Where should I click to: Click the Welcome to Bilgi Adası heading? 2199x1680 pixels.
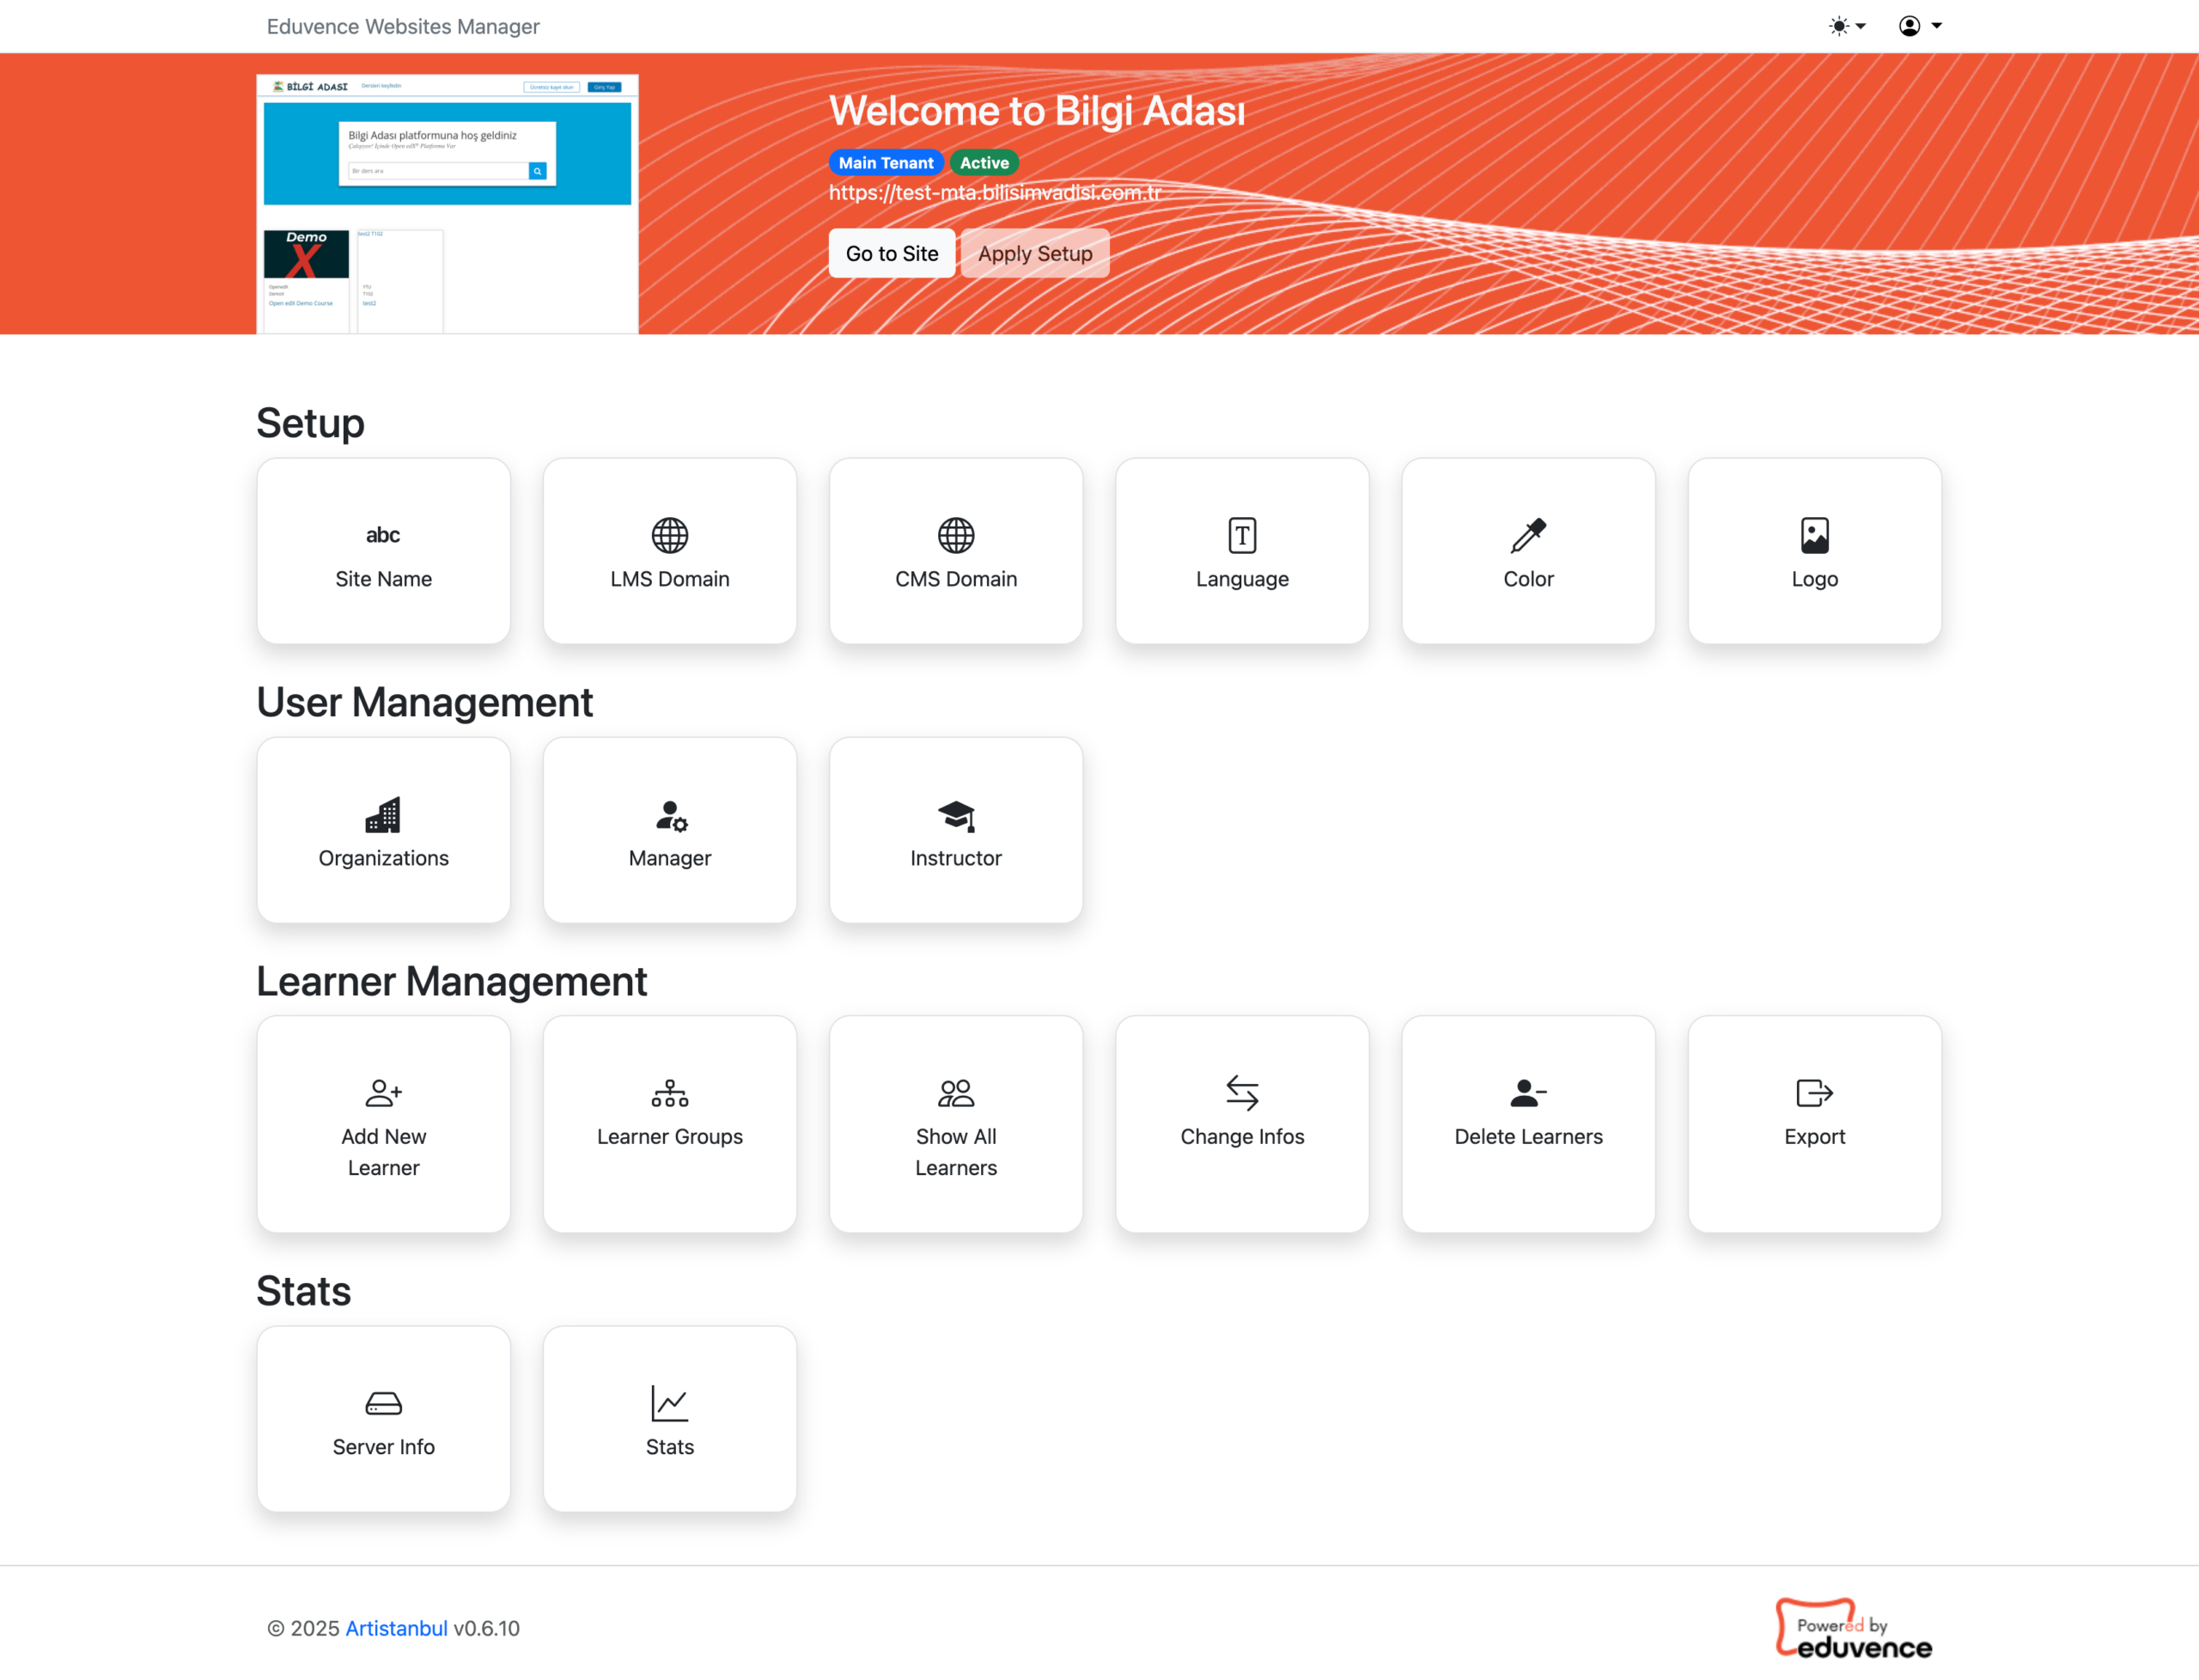(x=1036, y=110)
